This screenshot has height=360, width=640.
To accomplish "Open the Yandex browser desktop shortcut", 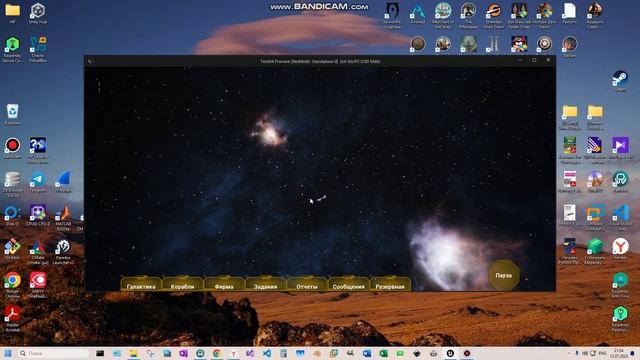I will pyautogui.click(x=620, y=249).
